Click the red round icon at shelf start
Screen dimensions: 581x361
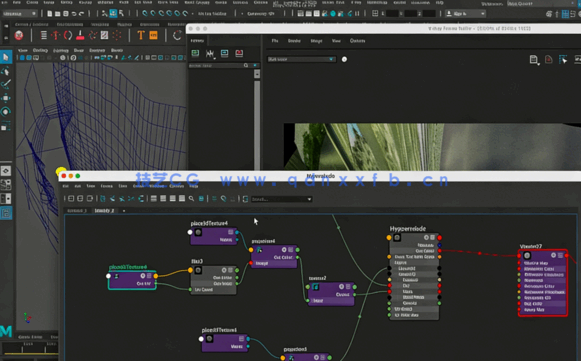[x=19, y=35]
